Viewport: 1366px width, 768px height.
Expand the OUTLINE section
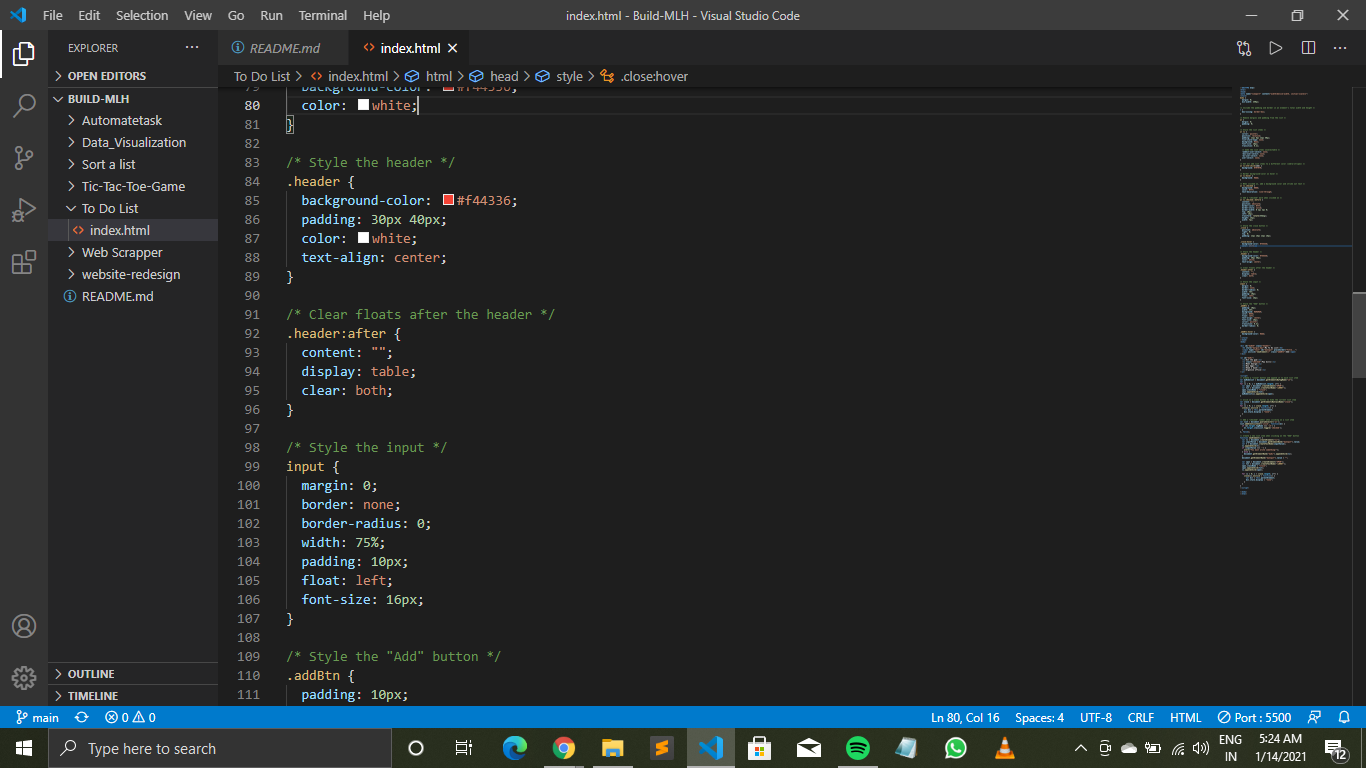click(x=90, y=674)
